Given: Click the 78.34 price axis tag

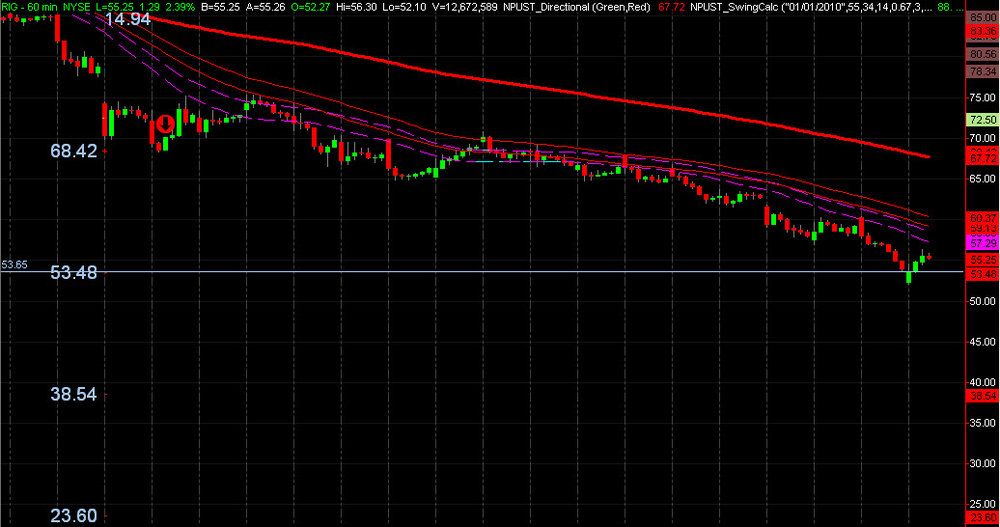Looking at the screenshot, I should [983, 72].
